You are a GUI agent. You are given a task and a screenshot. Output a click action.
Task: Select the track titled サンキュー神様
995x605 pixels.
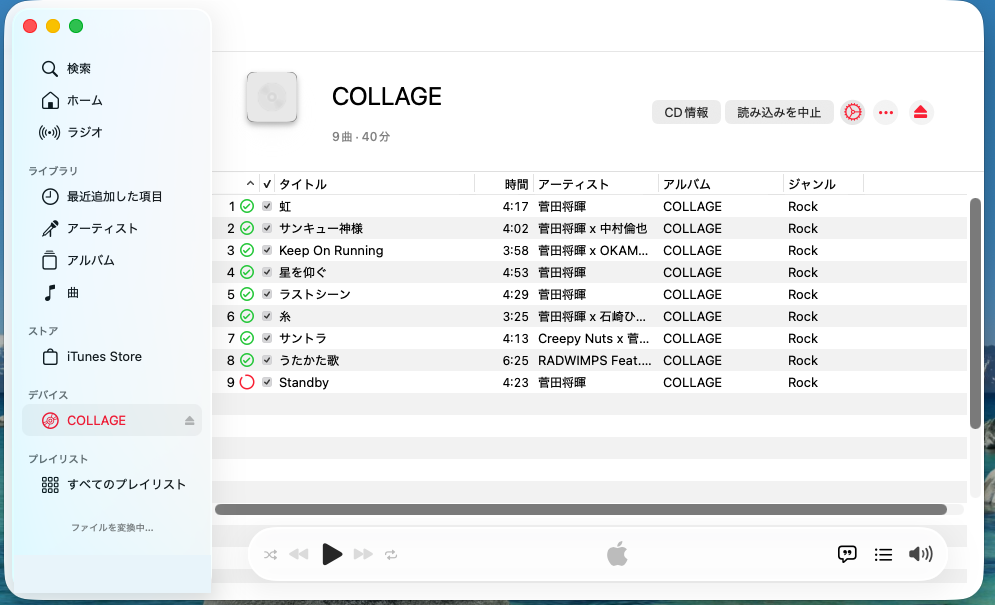321,228
